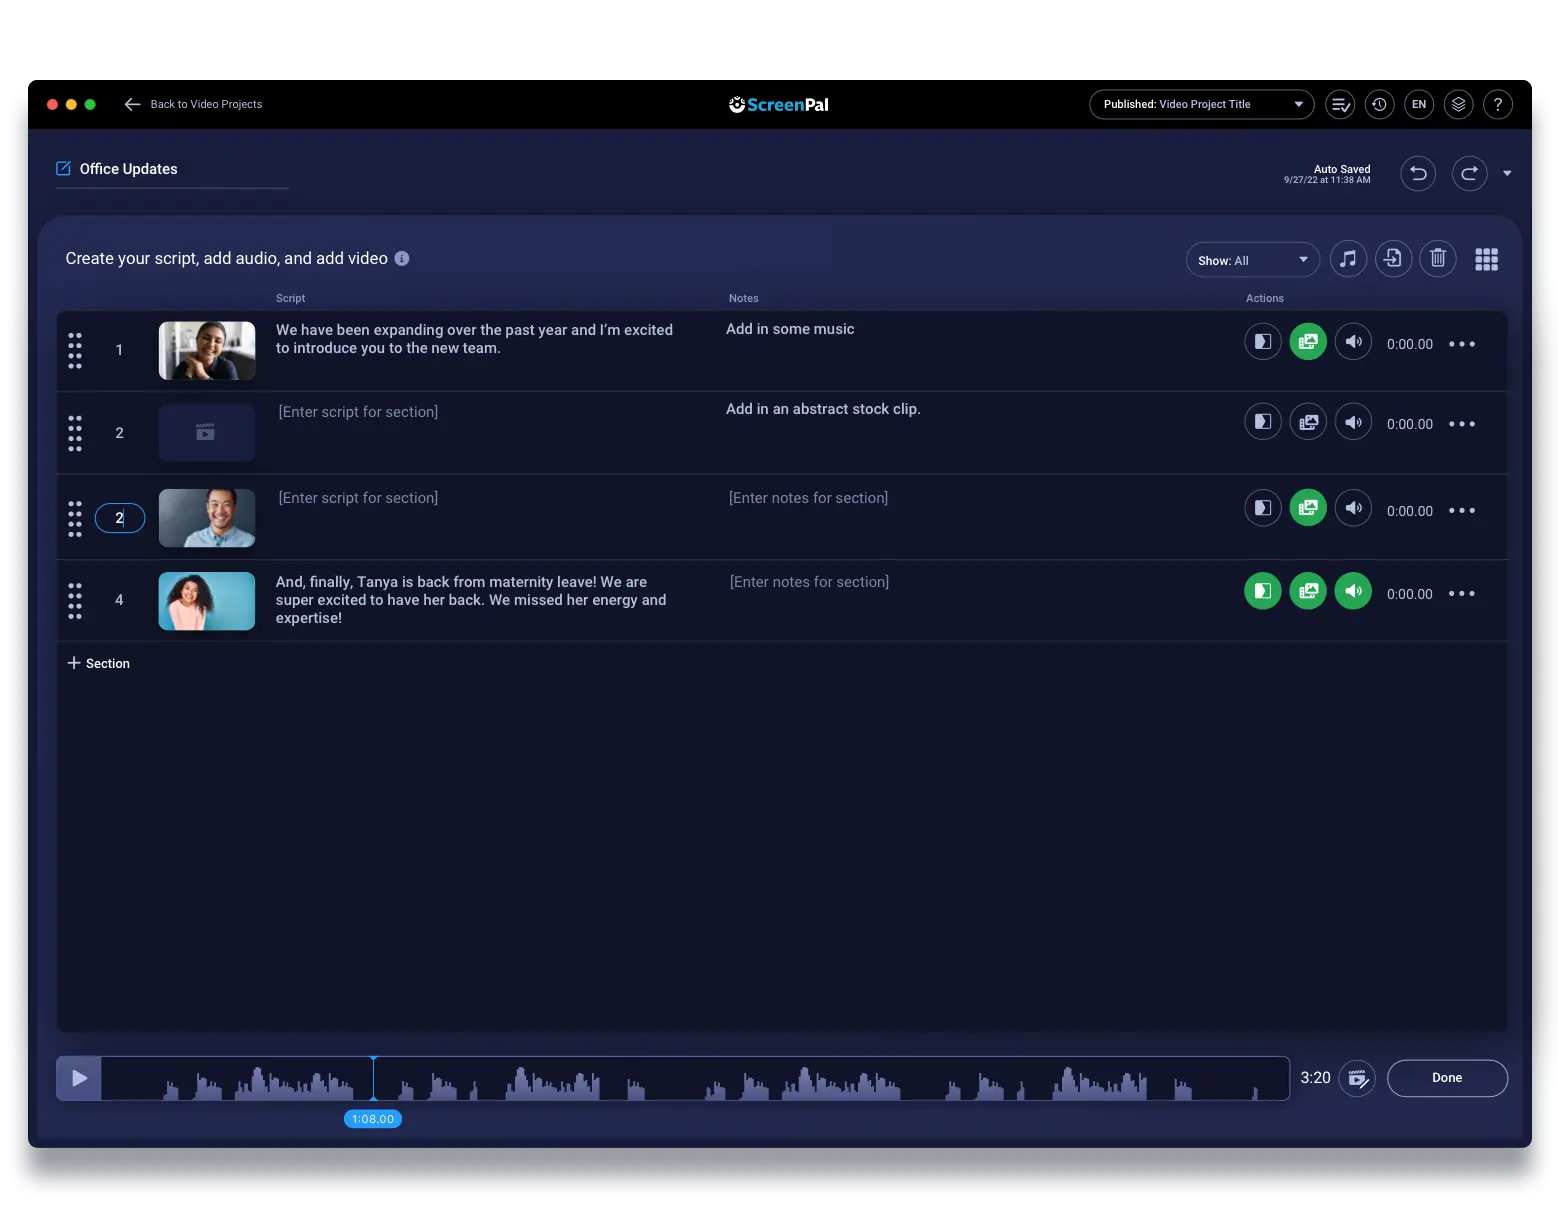Click Back to Video Projects
Image resolution: width=1558 pixels, height=1226 pixels.
point(193,104)
